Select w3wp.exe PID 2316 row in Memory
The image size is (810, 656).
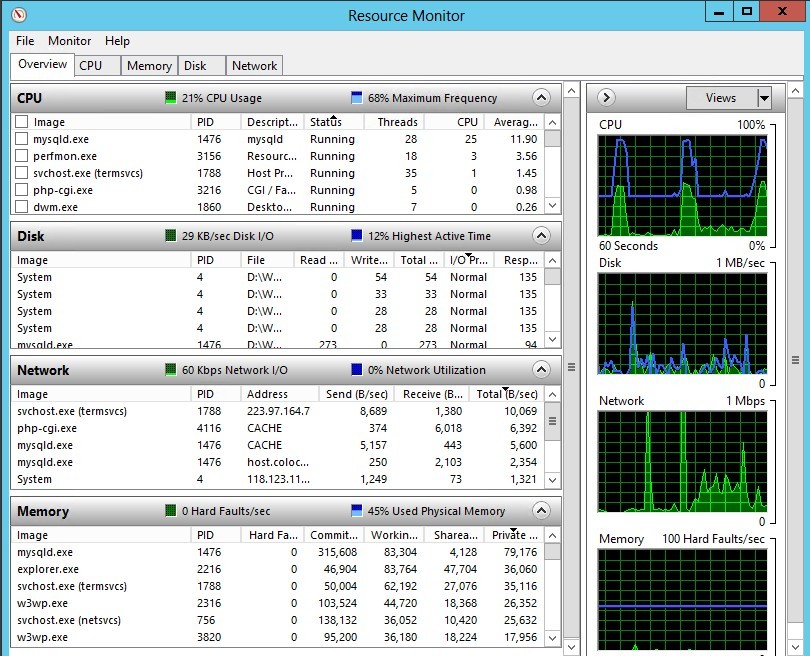coord(278,603)
